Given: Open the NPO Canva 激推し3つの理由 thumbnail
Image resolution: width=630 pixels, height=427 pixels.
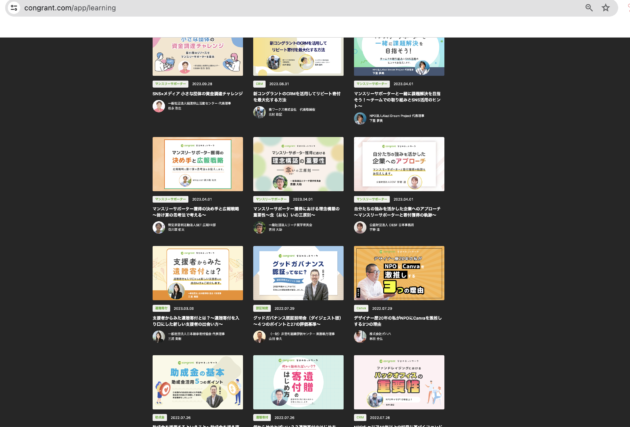Looking at the screenshot, I should coord(399,273).
